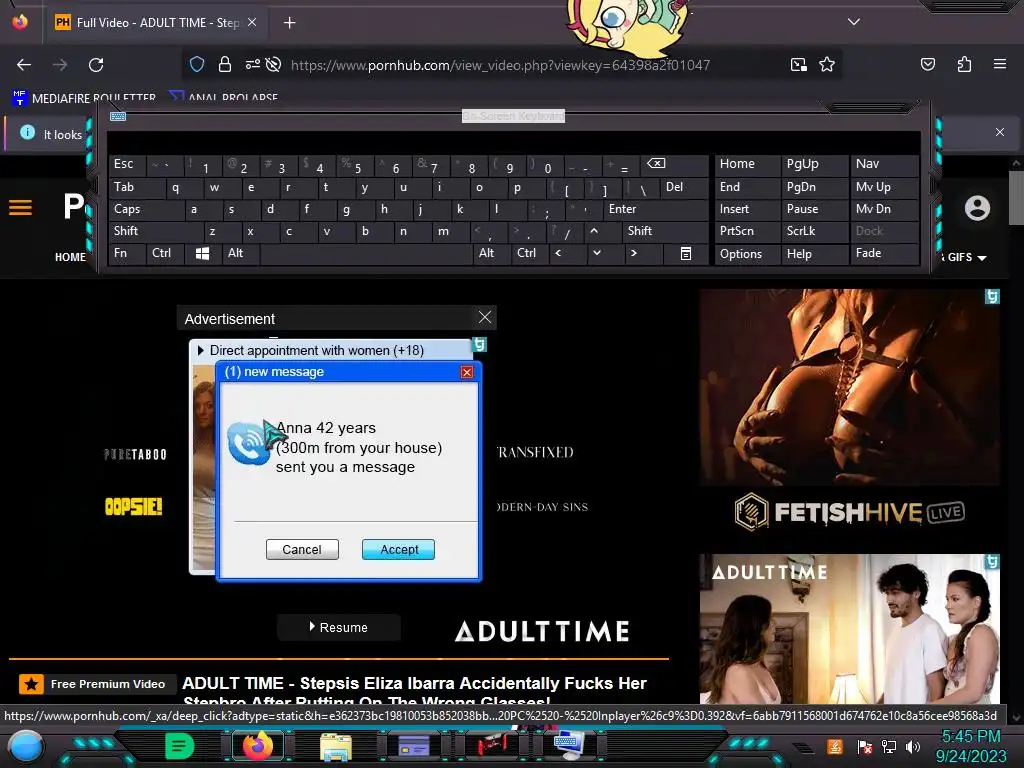Screen dimensions: 1024x768
Task: Close the Advertisement overlay with its X
Action: point(485,317)
